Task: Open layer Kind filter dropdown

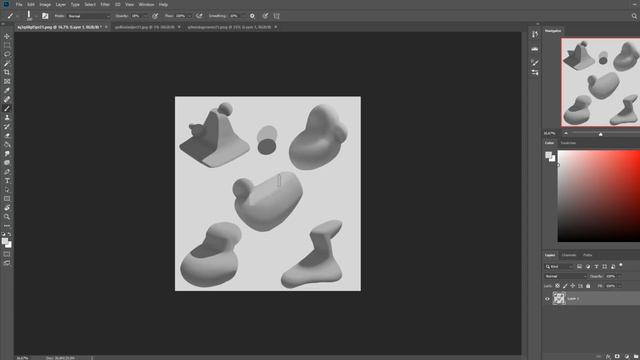Action: (559, 267)
